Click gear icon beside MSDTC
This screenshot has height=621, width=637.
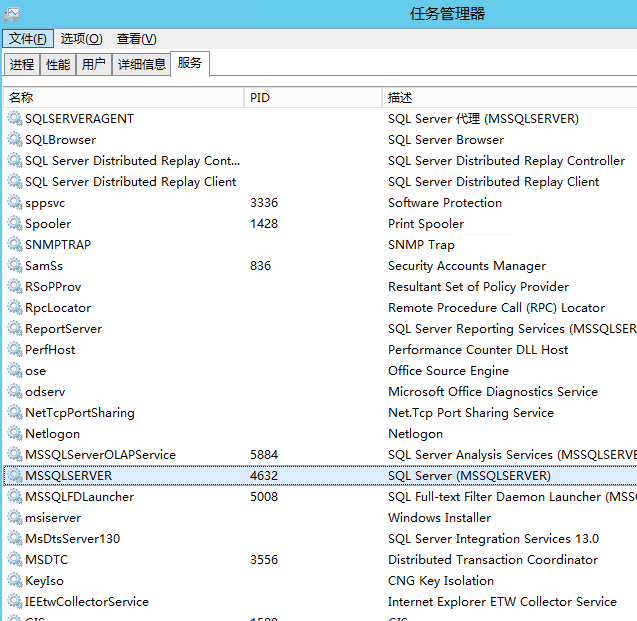(x=15, y=559)
